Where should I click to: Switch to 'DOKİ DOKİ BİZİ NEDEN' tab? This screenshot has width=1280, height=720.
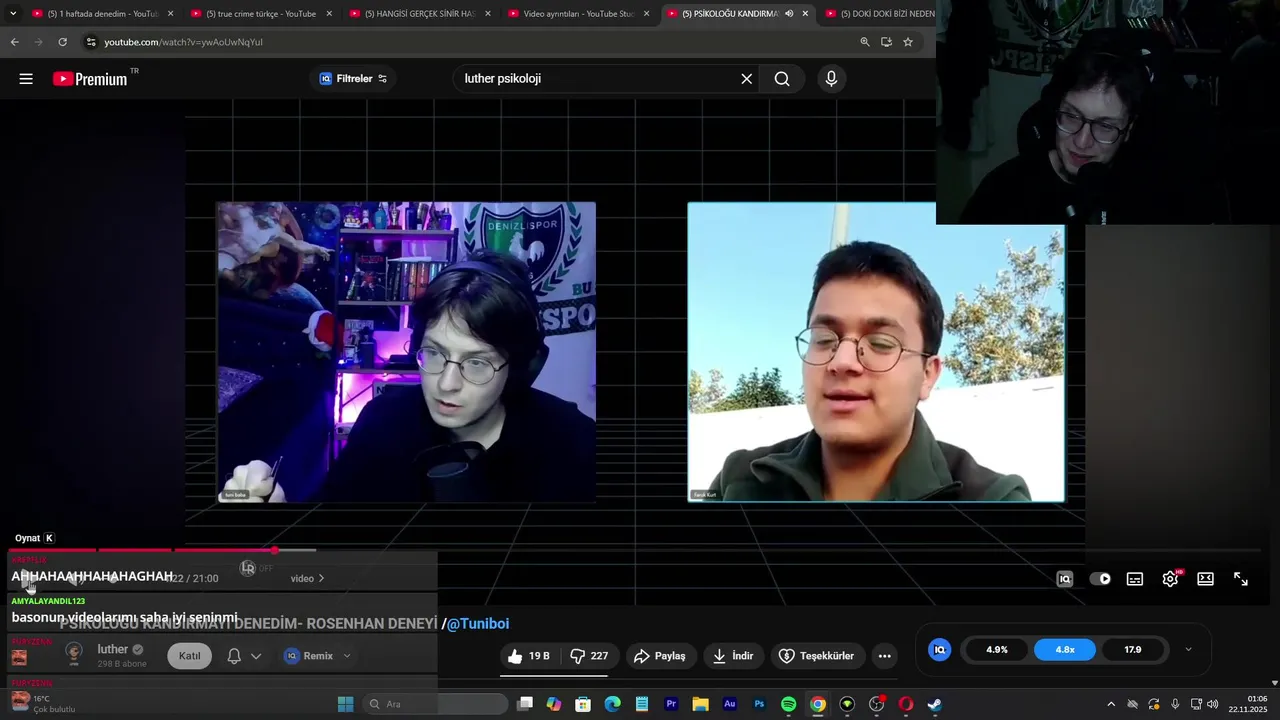point(884,14)
